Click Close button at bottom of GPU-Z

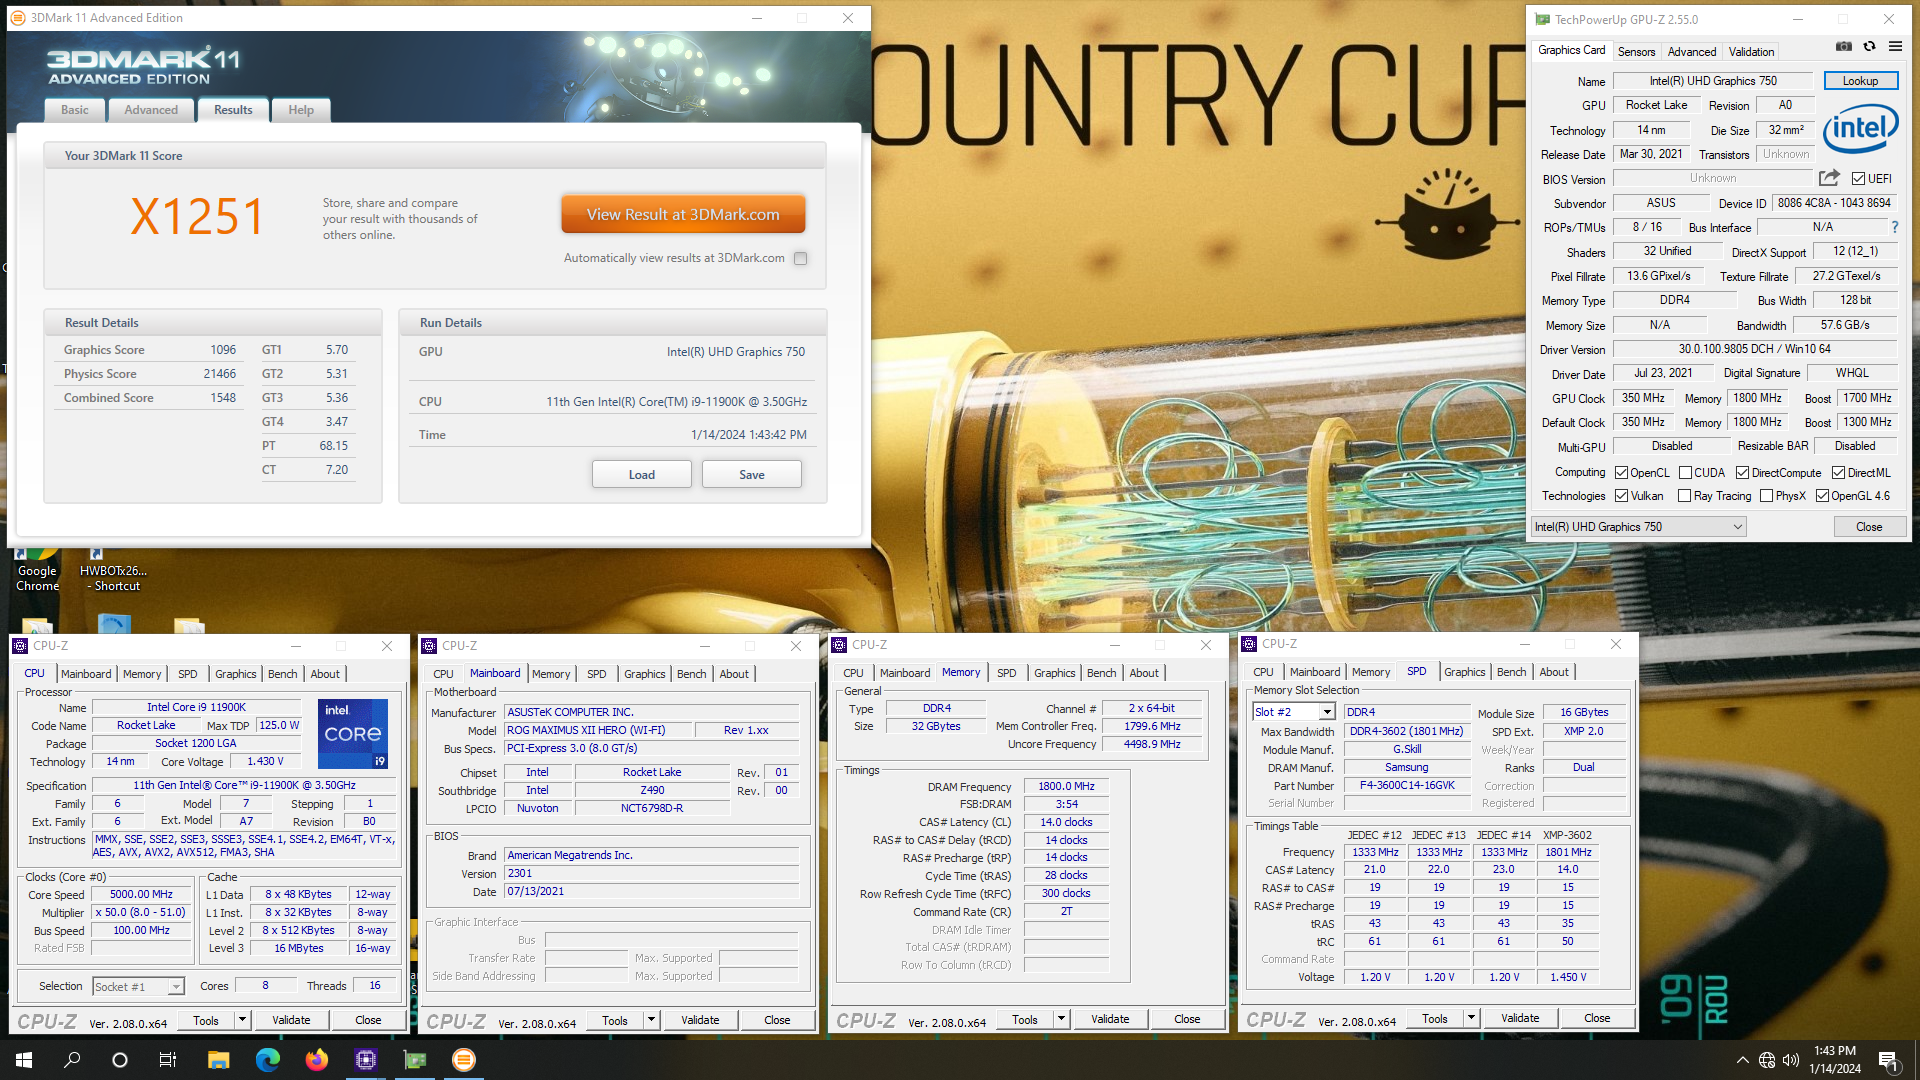(x=1869, y=527)
